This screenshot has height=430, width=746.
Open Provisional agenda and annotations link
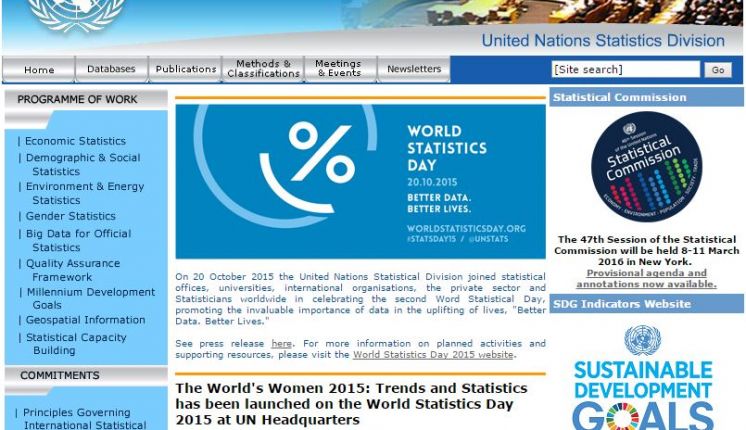pyautogui.click(x=646, y=279)
